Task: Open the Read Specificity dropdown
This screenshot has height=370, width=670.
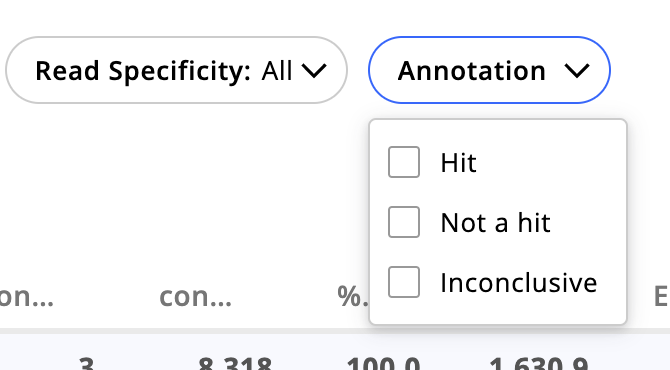Action: 176,70
